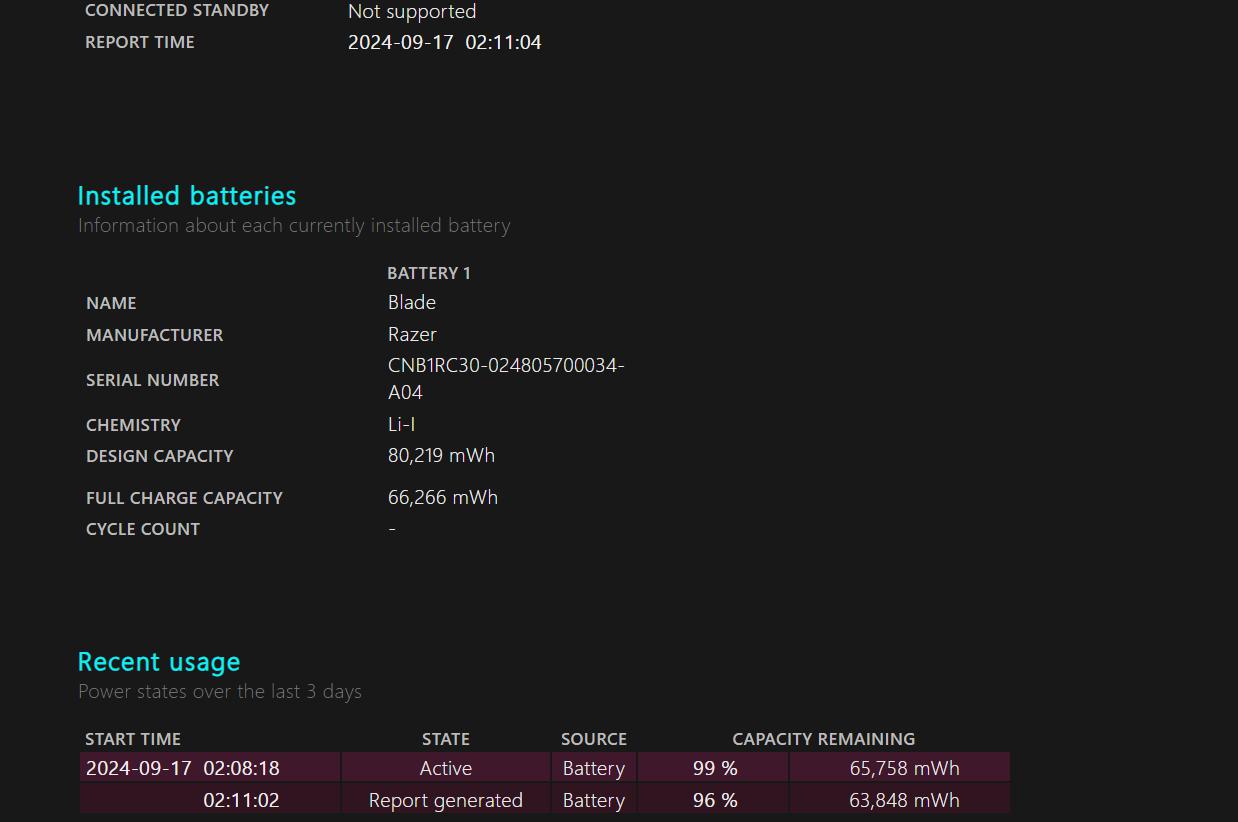The height and width of the screenshot is (822, 1238).
Task: Click the SOURCE column header
Action: pos(594,739)
